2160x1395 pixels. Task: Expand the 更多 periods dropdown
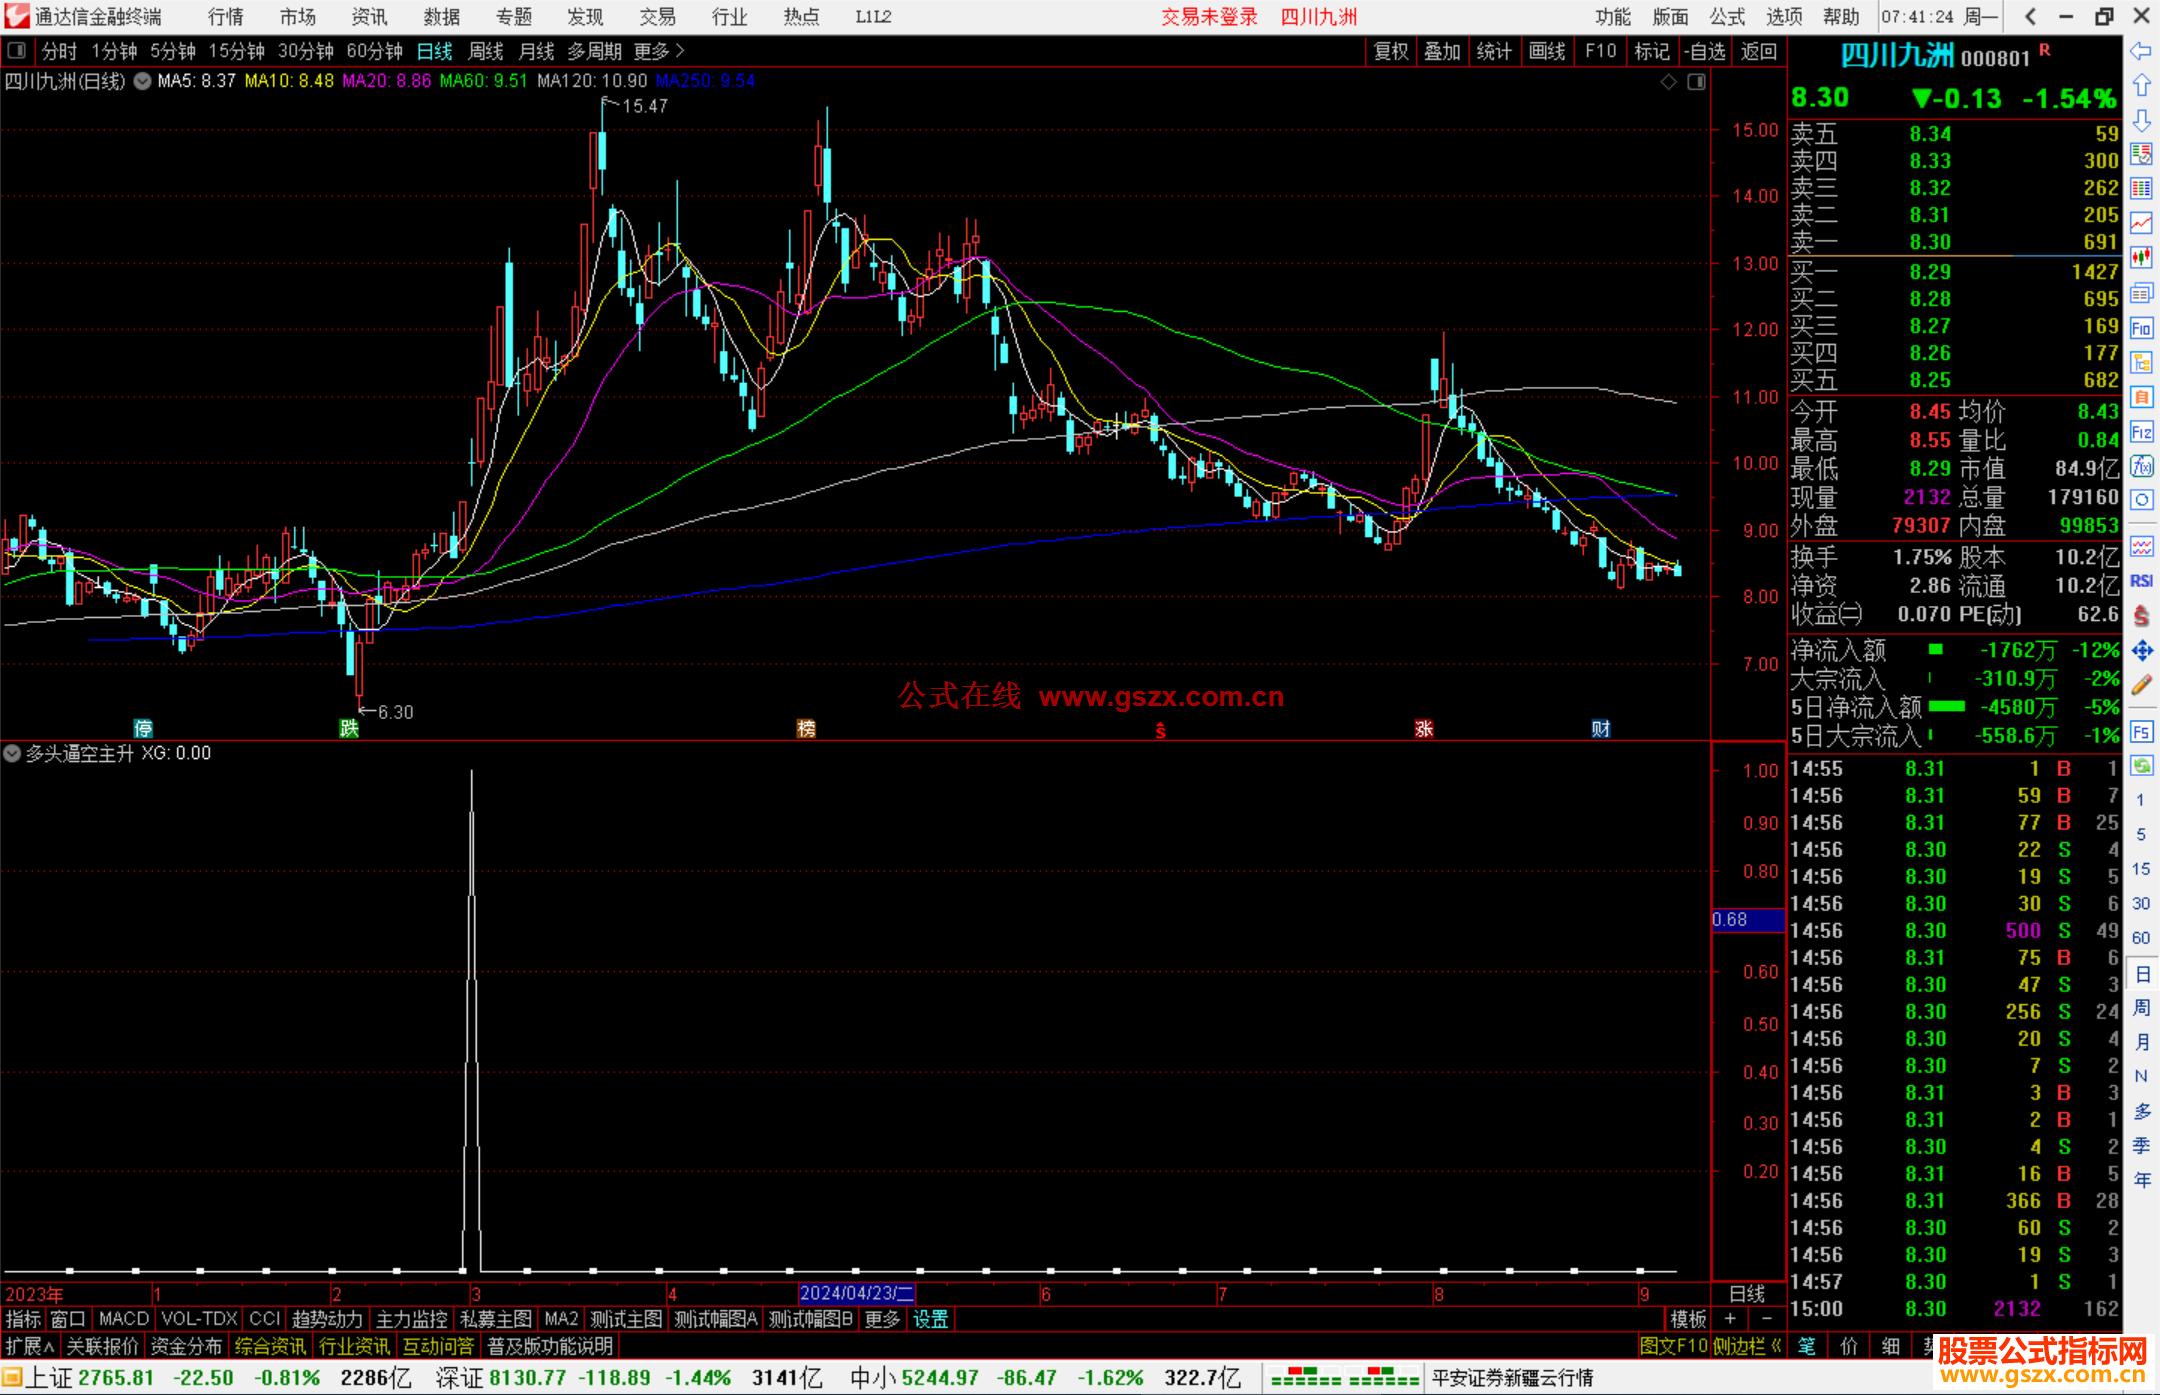click(658, 51)
